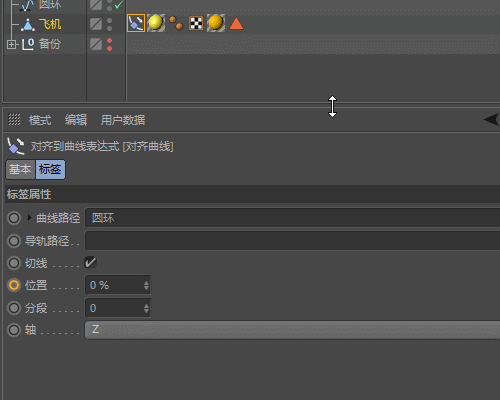The width and height of the screenshot is (500, 400).
Task: Click the attribute manager grip dots icon
Action: click(14, 120)
